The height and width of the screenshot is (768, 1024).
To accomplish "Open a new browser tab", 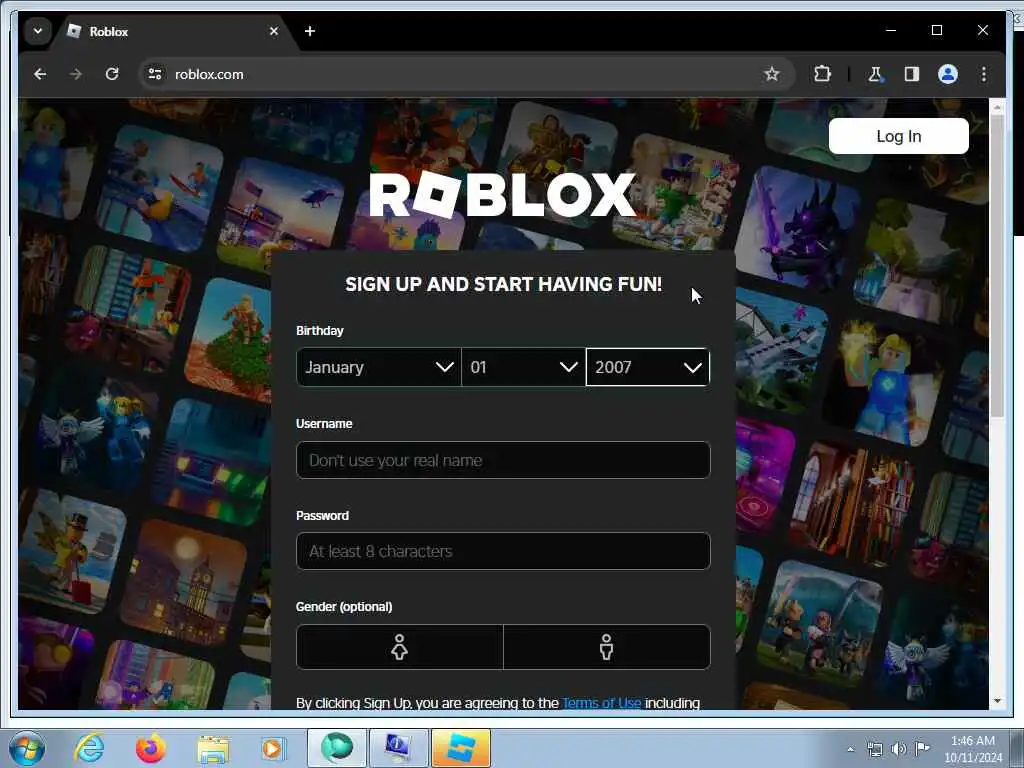I will click(310, 31).
